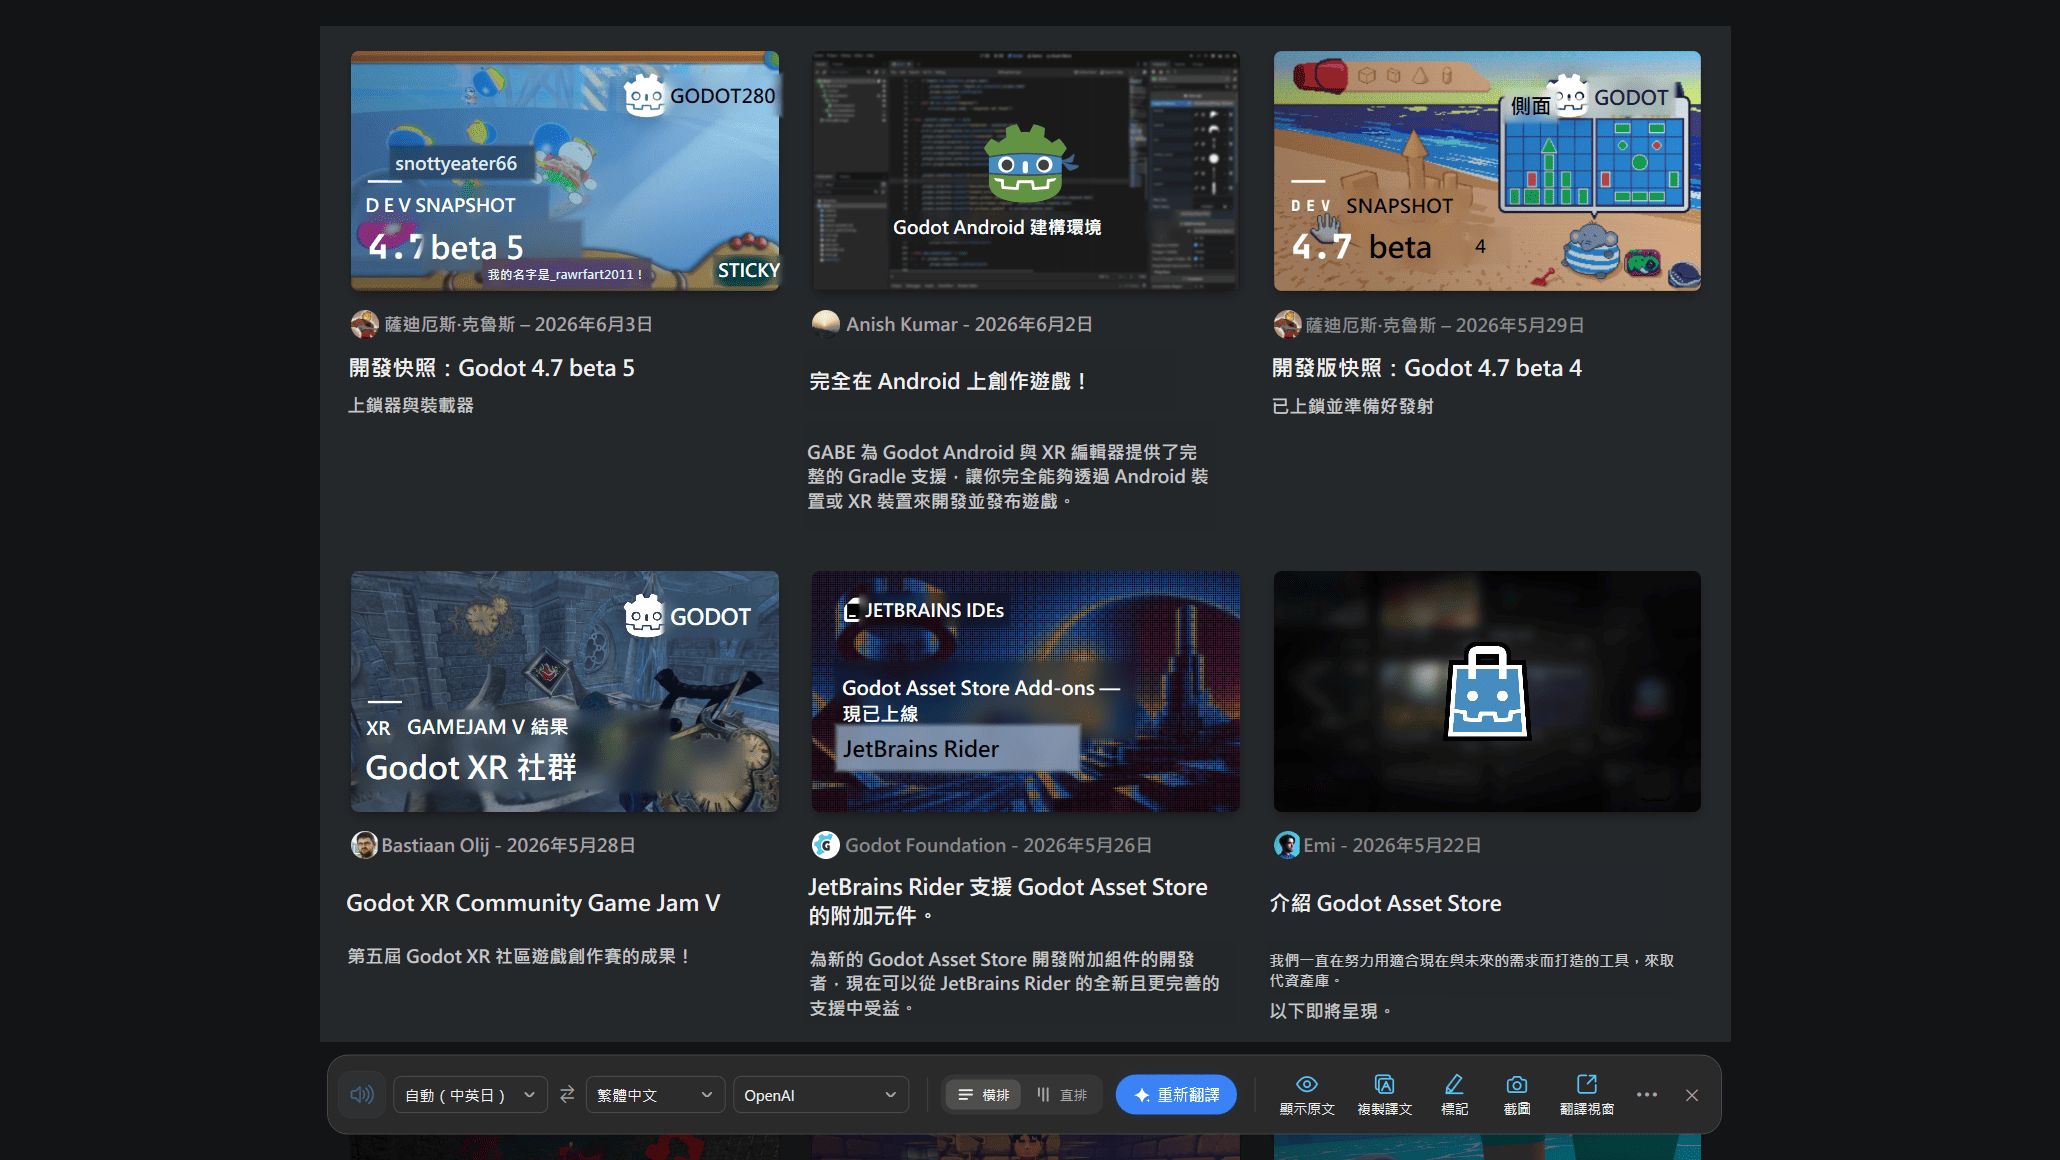This screenshot has width=2060, height=1160.
Task: Open the three-dot more options menu
Action: pos(1647,1095)
